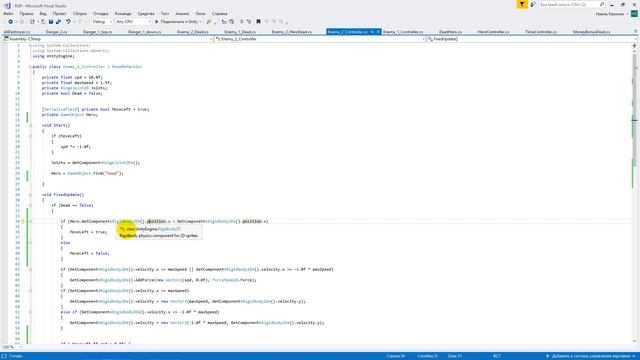
Task: Collapse the using directives region
Action: pyautogui.click(x=30, y=45)
